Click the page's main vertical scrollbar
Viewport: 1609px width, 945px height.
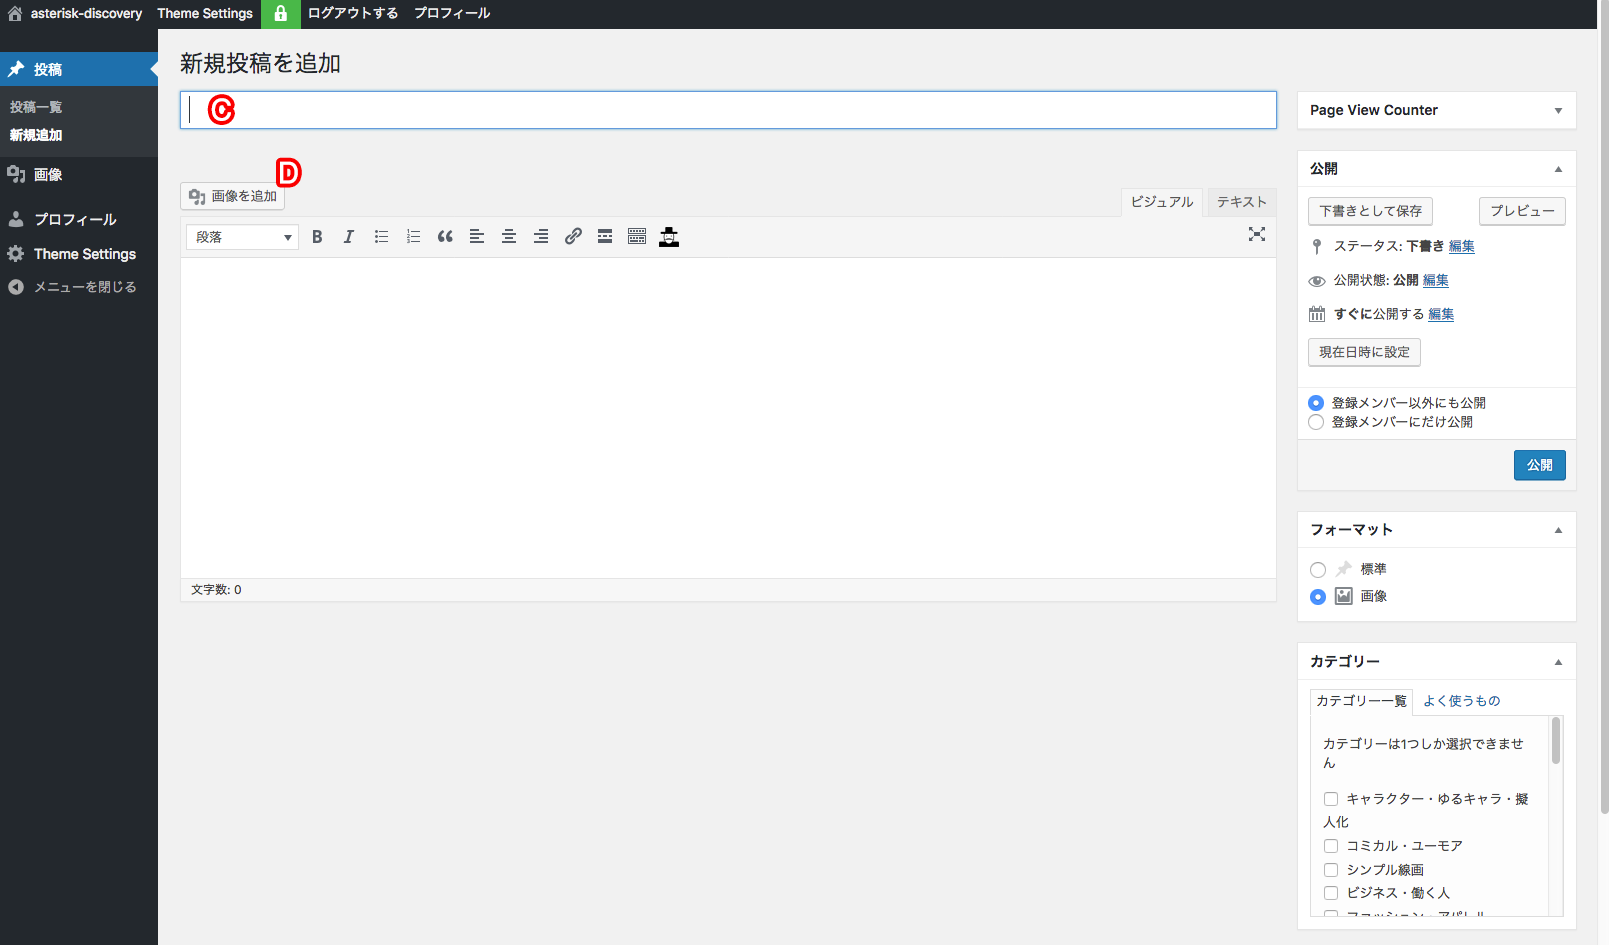tap(1604, 407)
